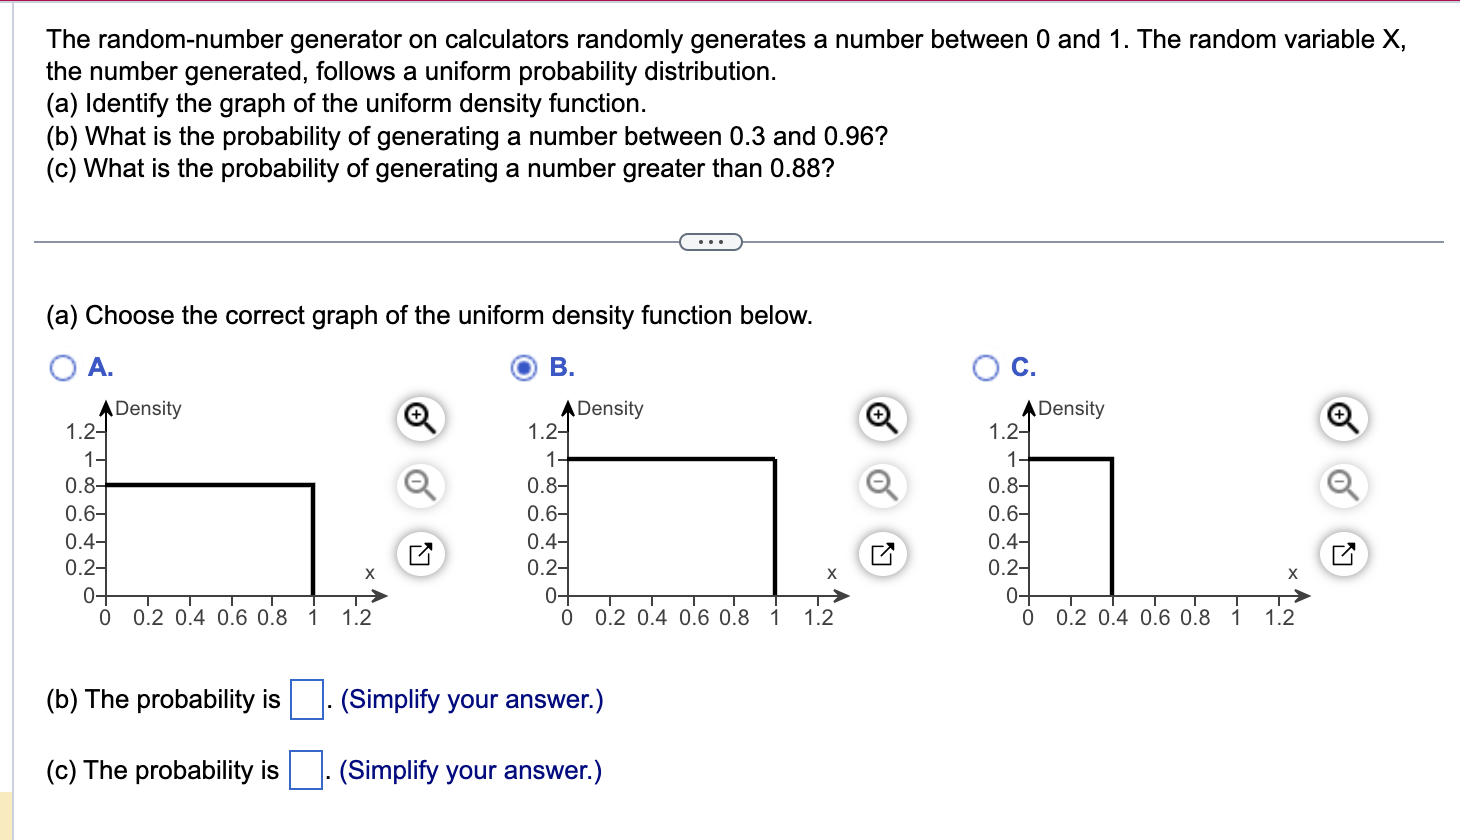This screenshot has height=840, width=1460.
Task: Click the ellipsis divider expander
Action: [710, 240]
